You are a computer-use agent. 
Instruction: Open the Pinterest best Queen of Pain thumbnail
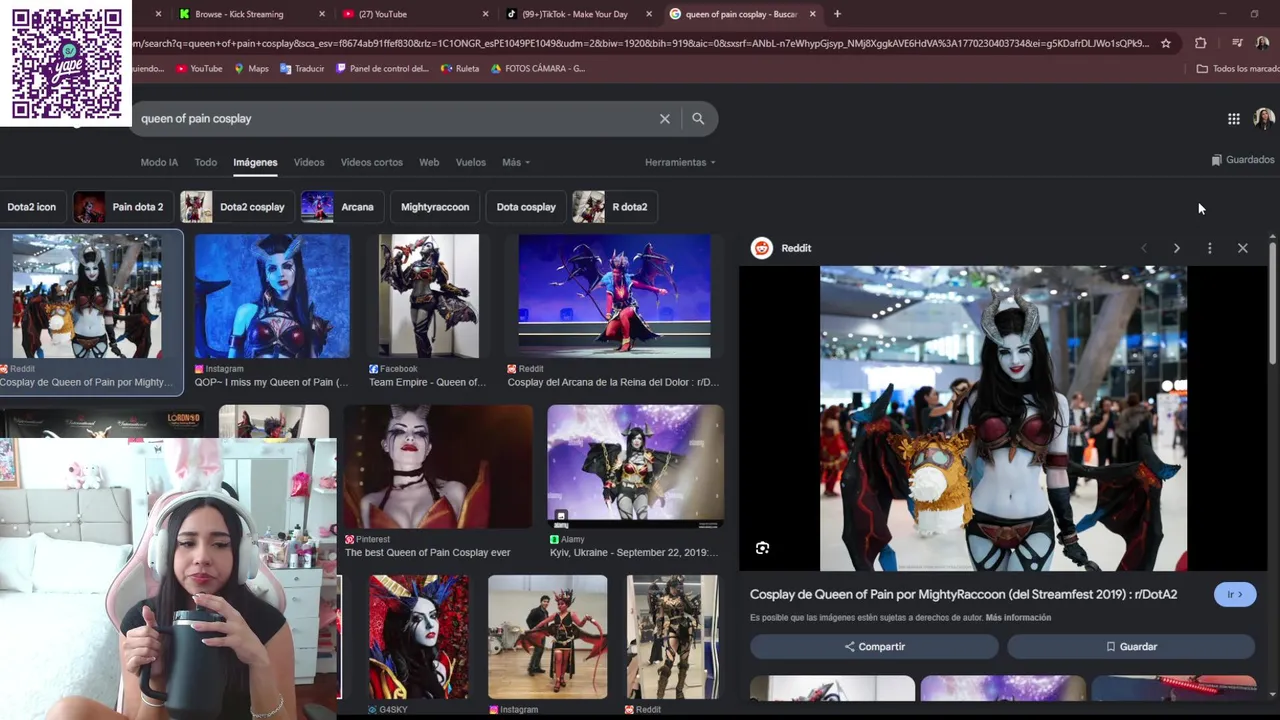coord(438,466)
